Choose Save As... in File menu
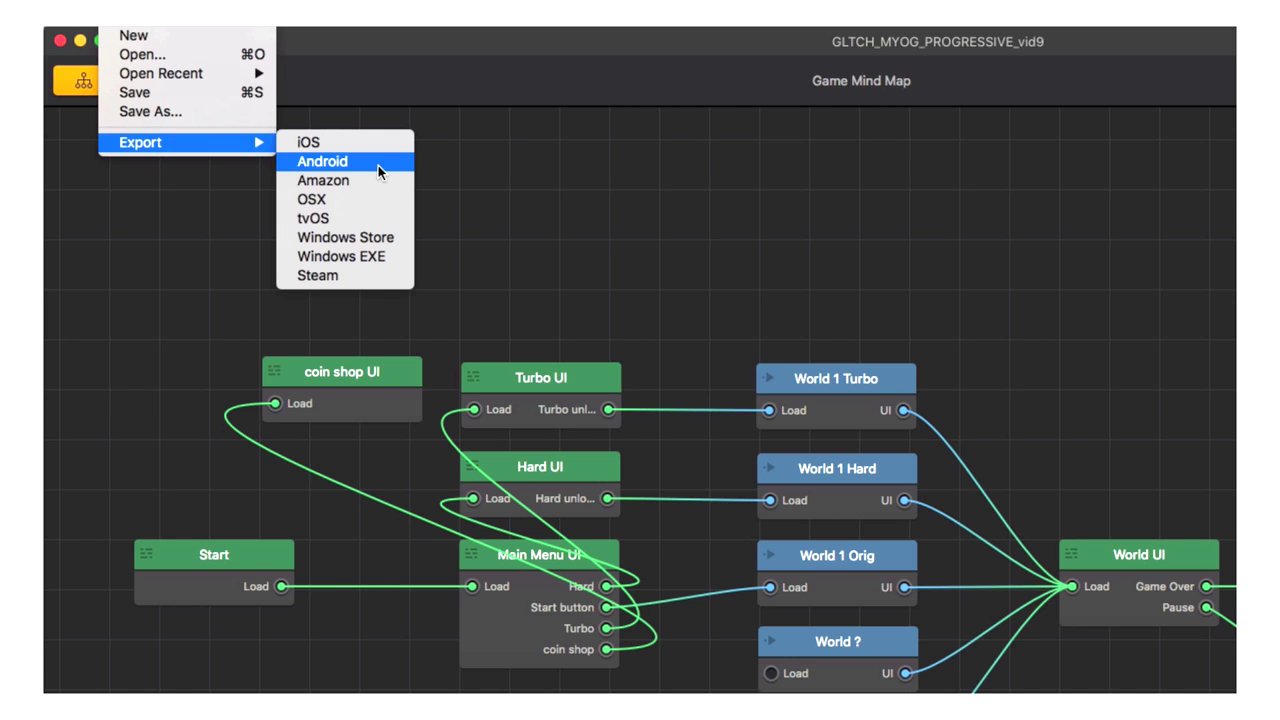The width and height of the screenshot is (1280, 720). click(x=150, y=111)
